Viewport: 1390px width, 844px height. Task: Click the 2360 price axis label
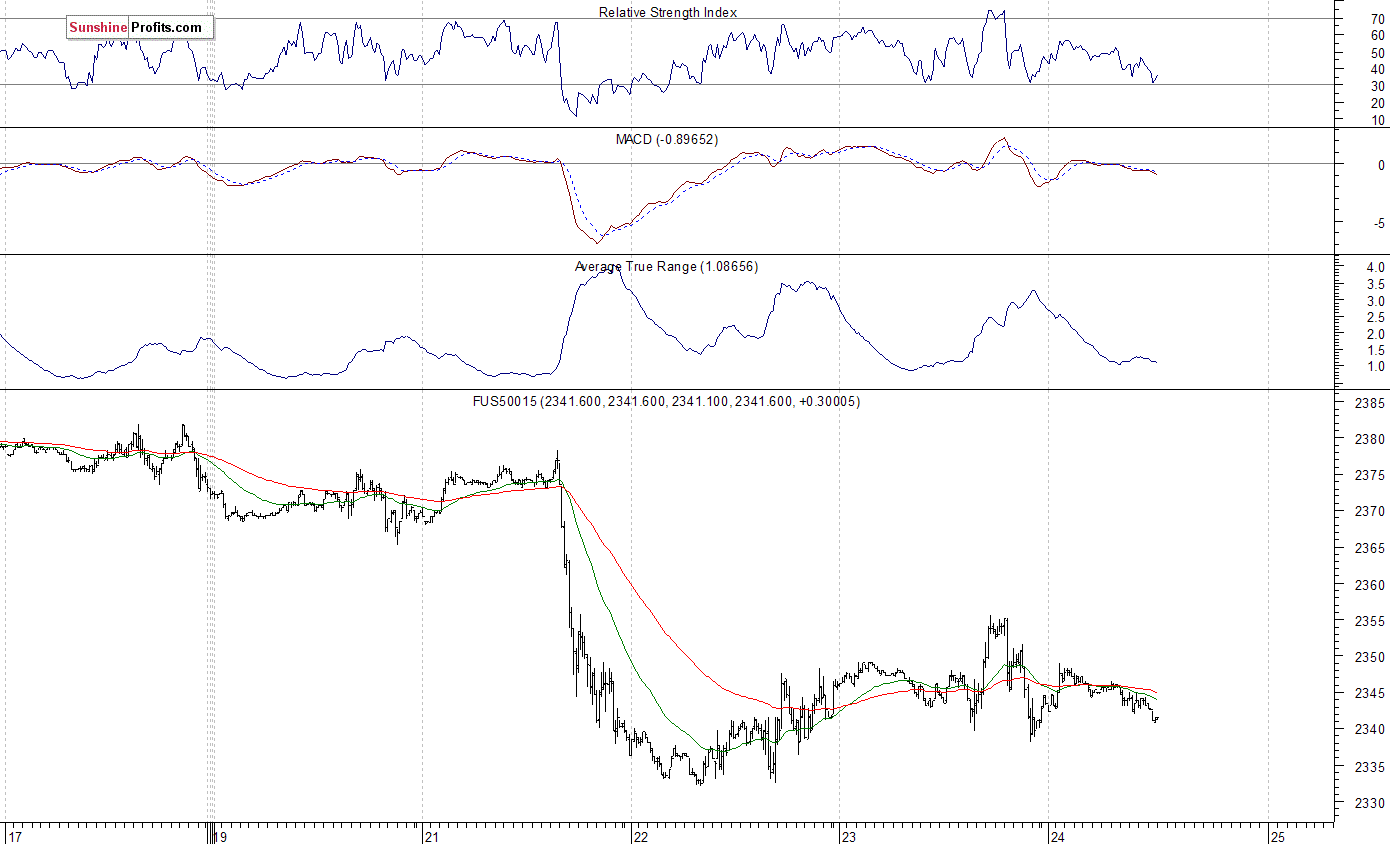[1370, 585]
